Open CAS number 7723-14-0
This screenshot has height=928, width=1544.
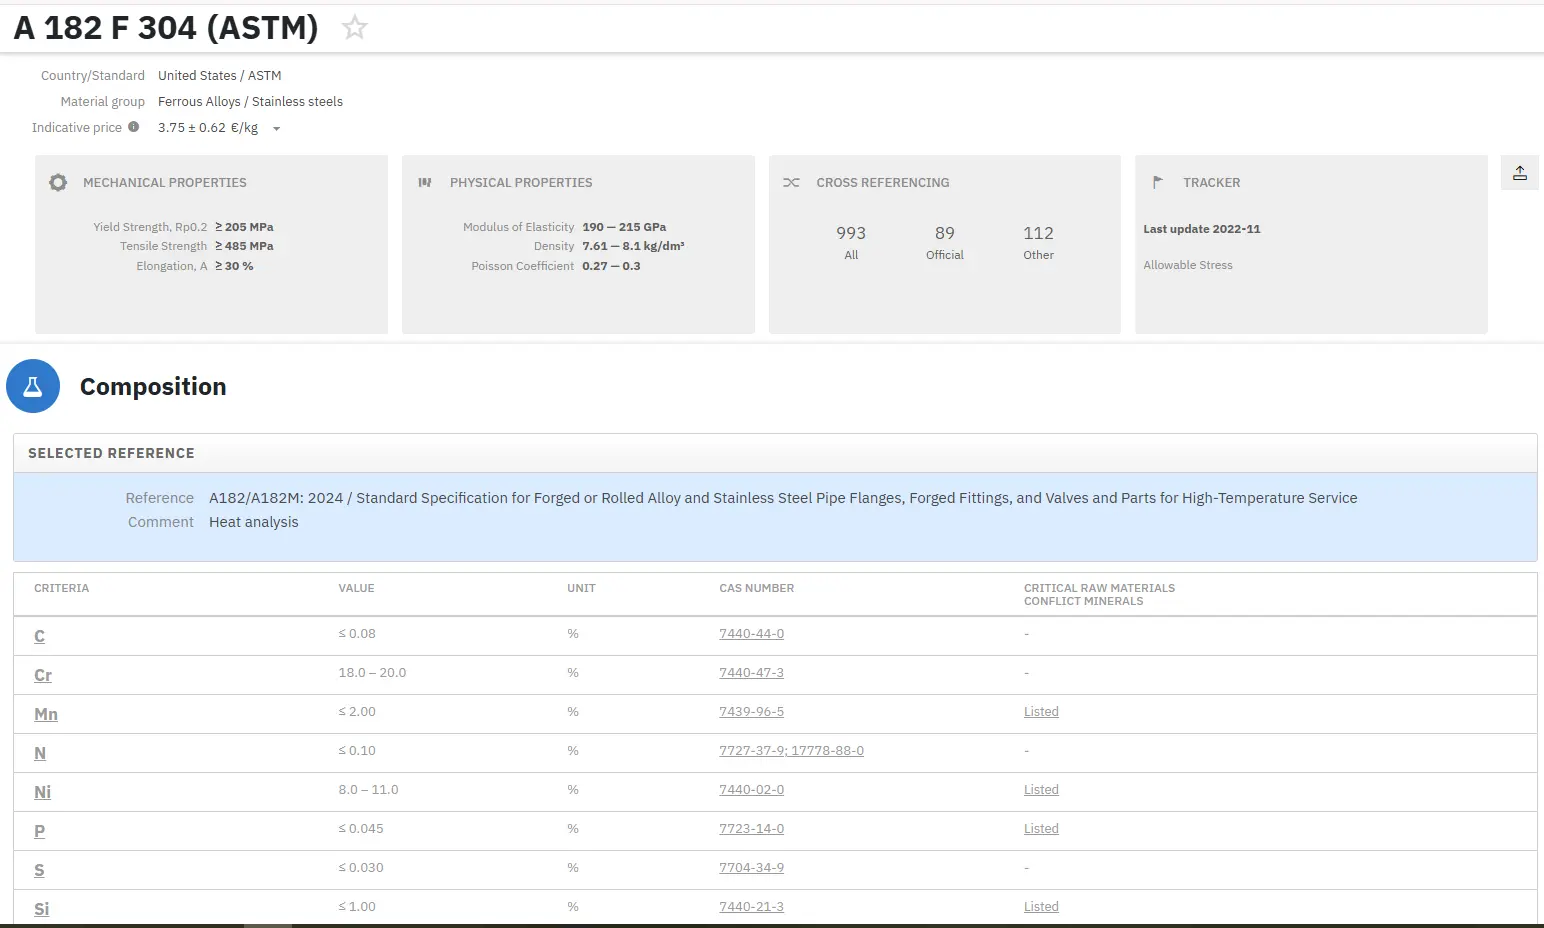751,829
